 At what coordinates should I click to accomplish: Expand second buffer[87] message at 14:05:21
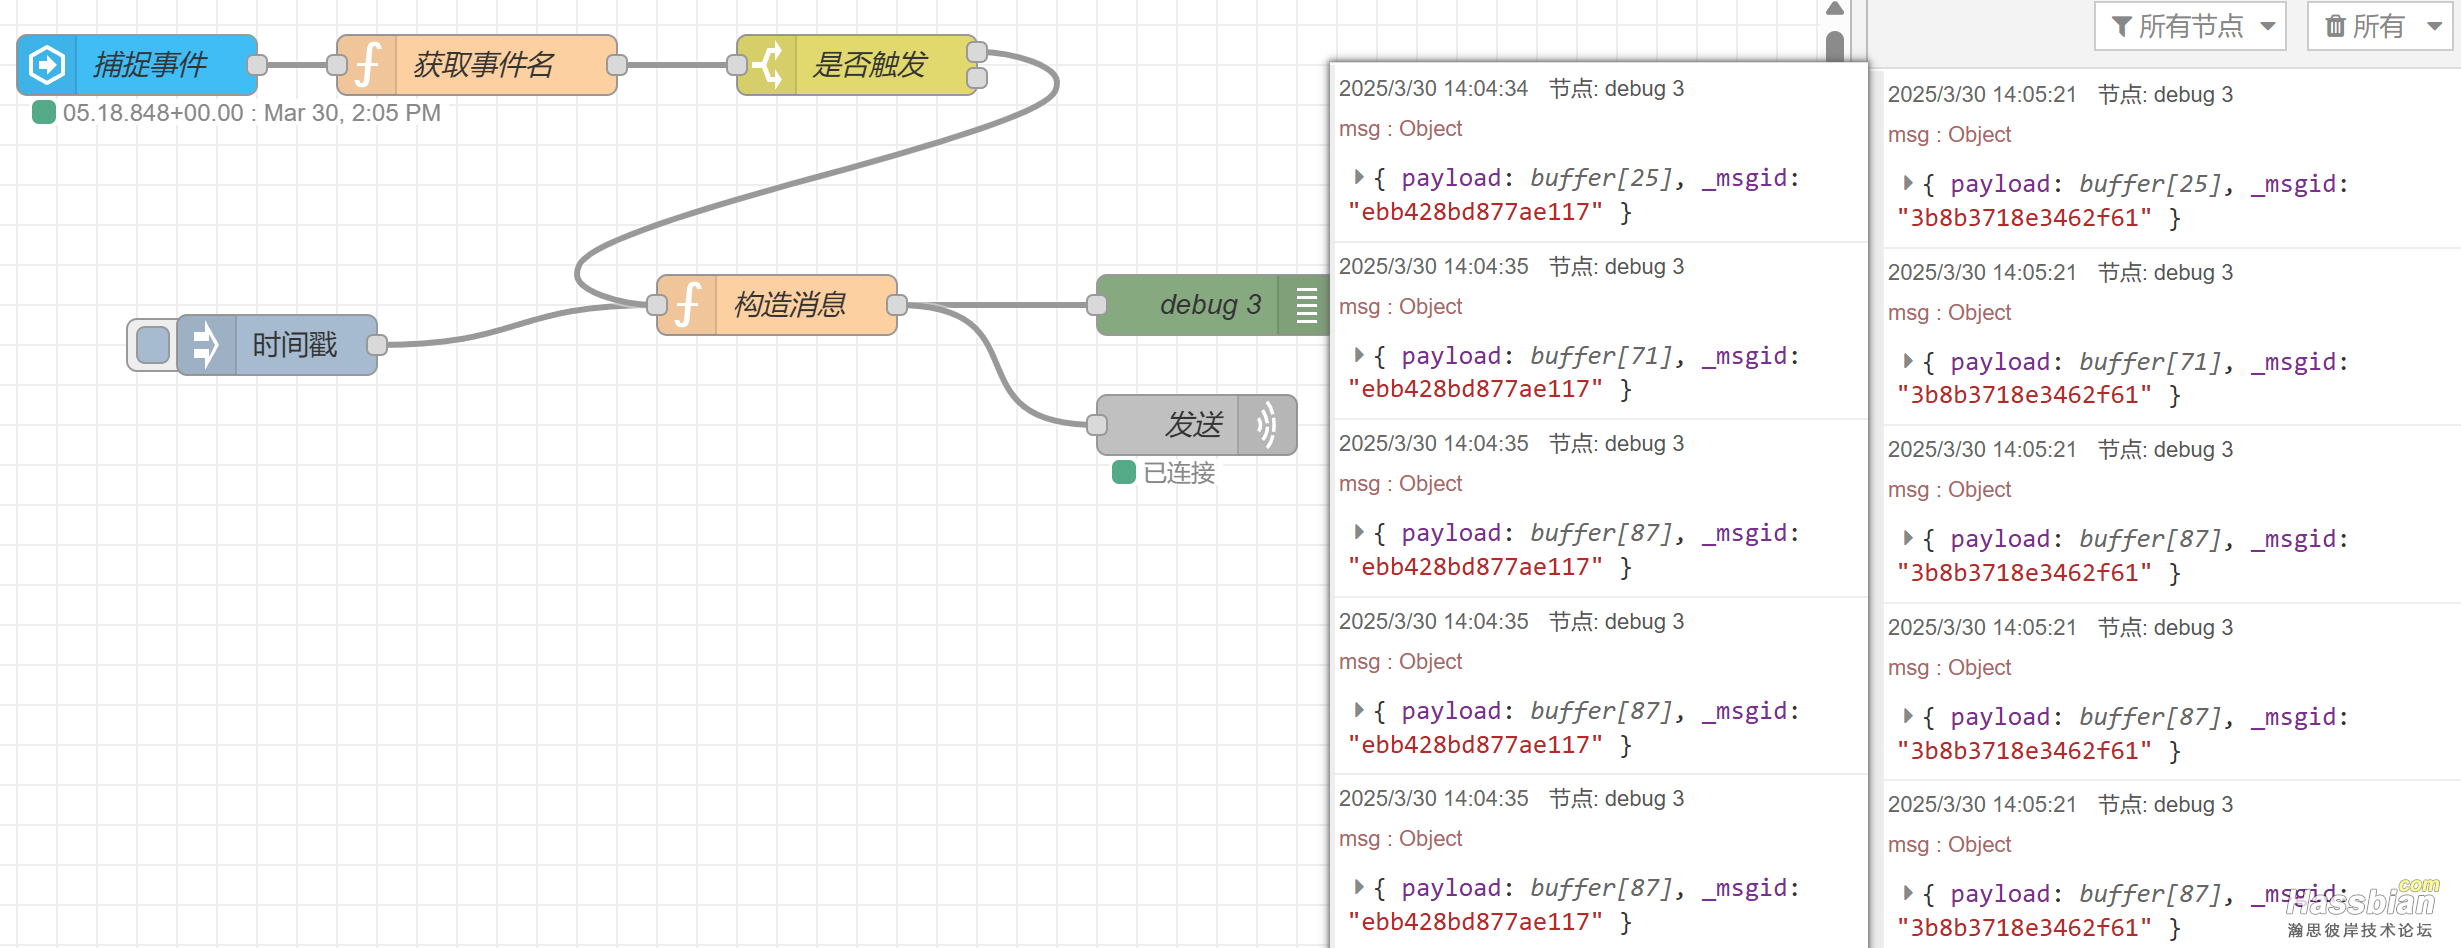point(1908,716)
